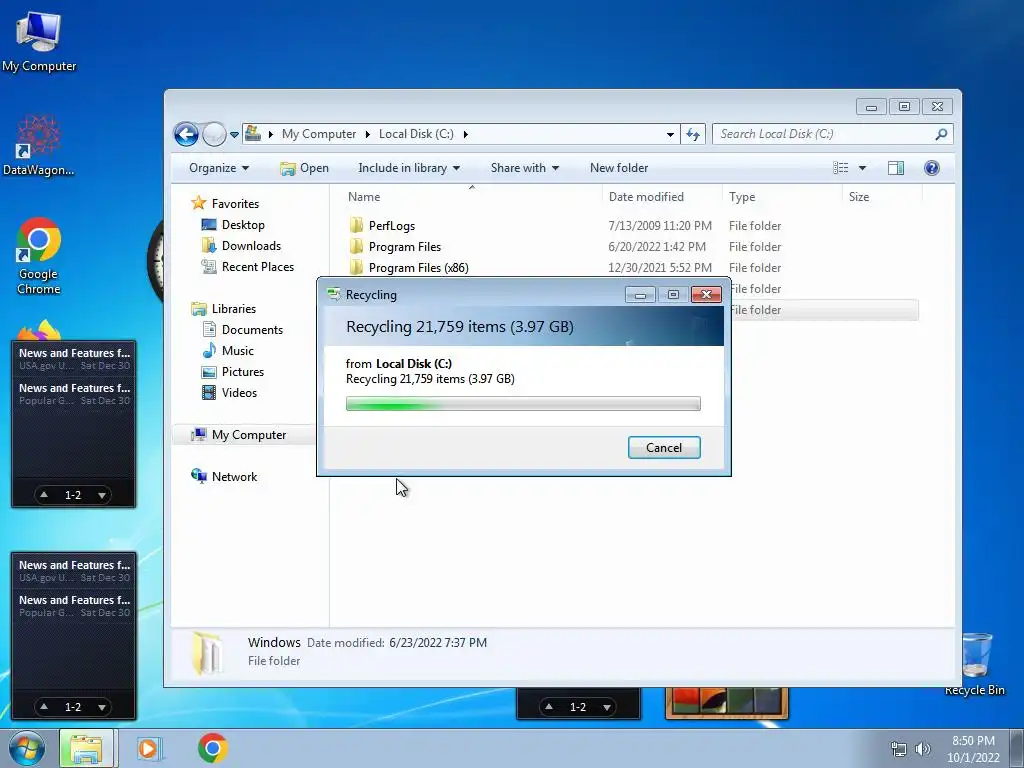Screen dimensions: 1024x768
Task: Click the Recycling progress bar
Action: [523, 404]
